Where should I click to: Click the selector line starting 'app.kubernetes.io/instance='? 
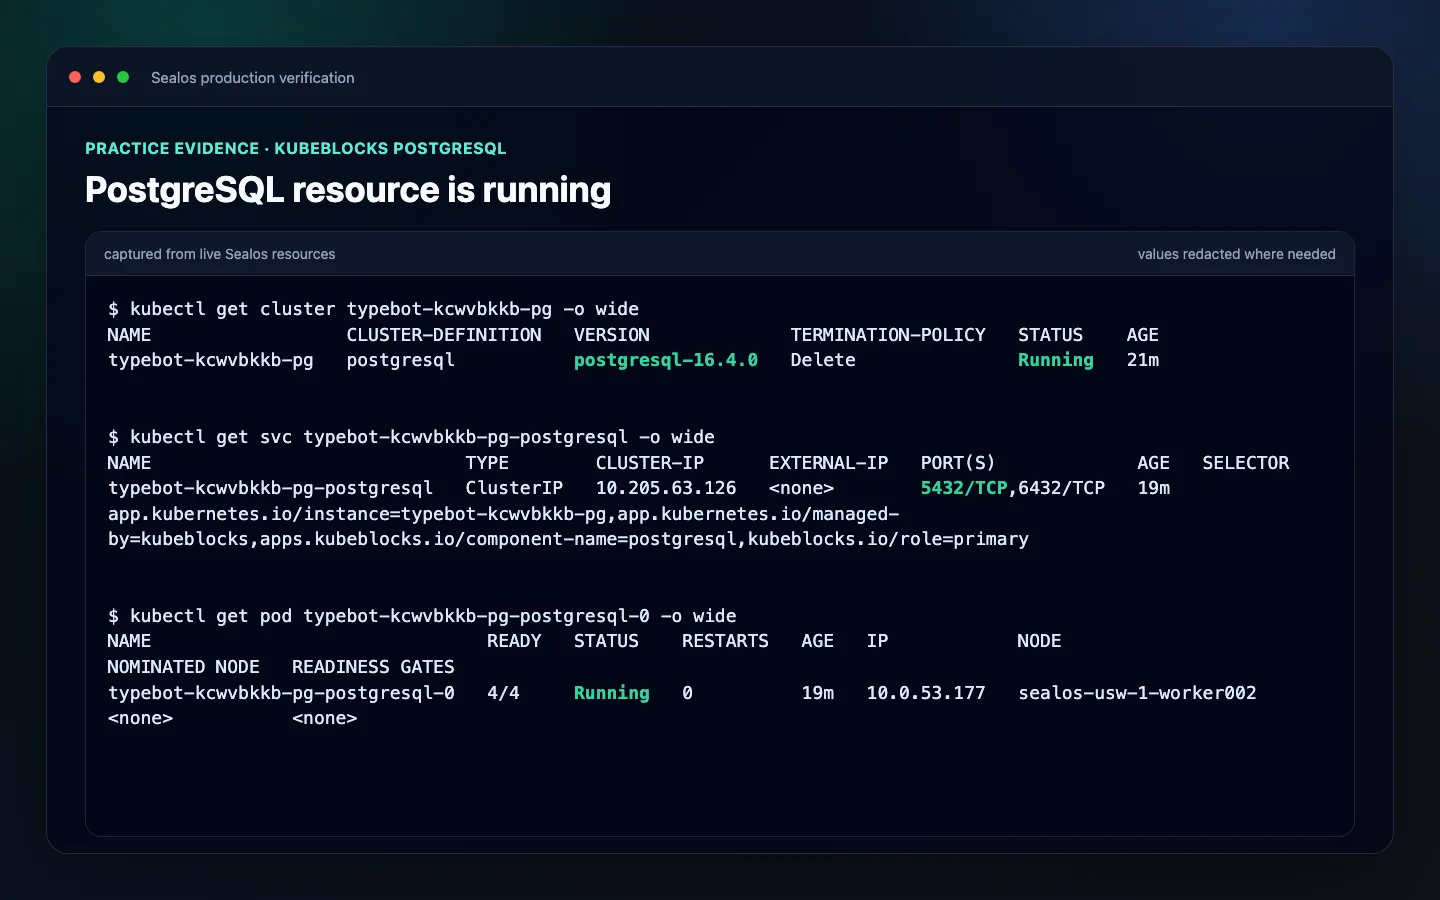(x=503, y=514)
